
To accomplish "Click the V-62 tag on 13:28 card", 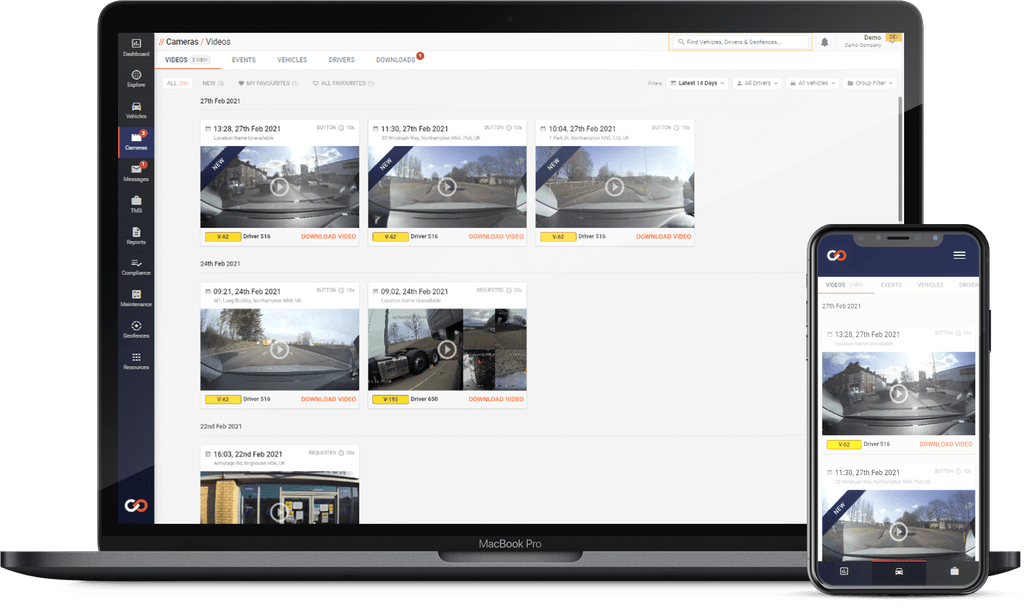I will click(223, 236).
